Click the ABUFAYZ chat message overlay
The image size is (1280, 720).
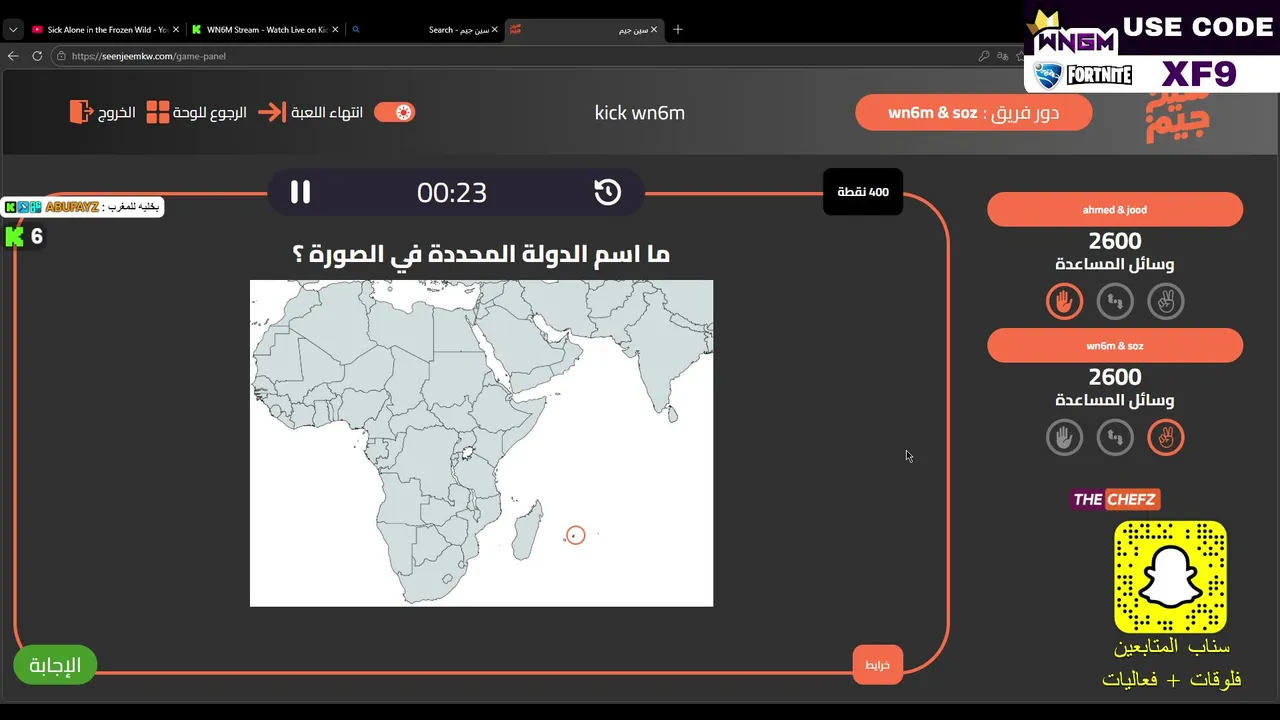82,207
